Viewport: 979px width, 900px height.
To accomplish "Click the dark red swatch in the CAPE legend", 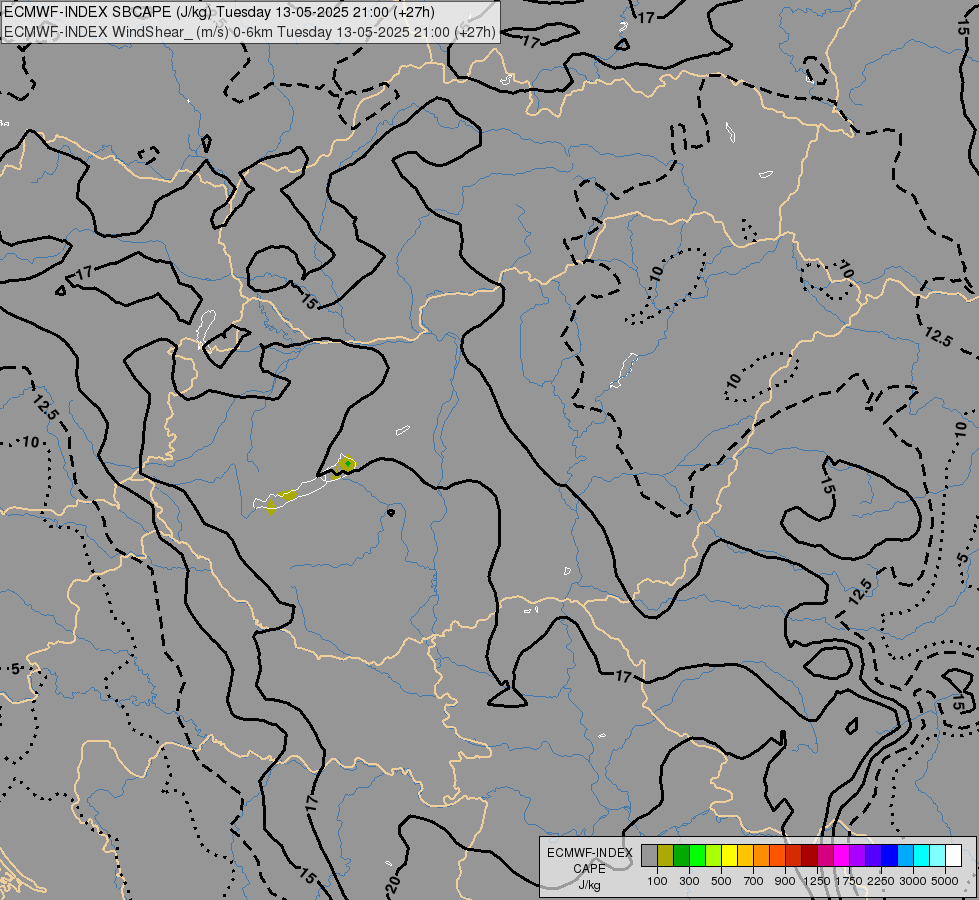I will coord(809,855).
